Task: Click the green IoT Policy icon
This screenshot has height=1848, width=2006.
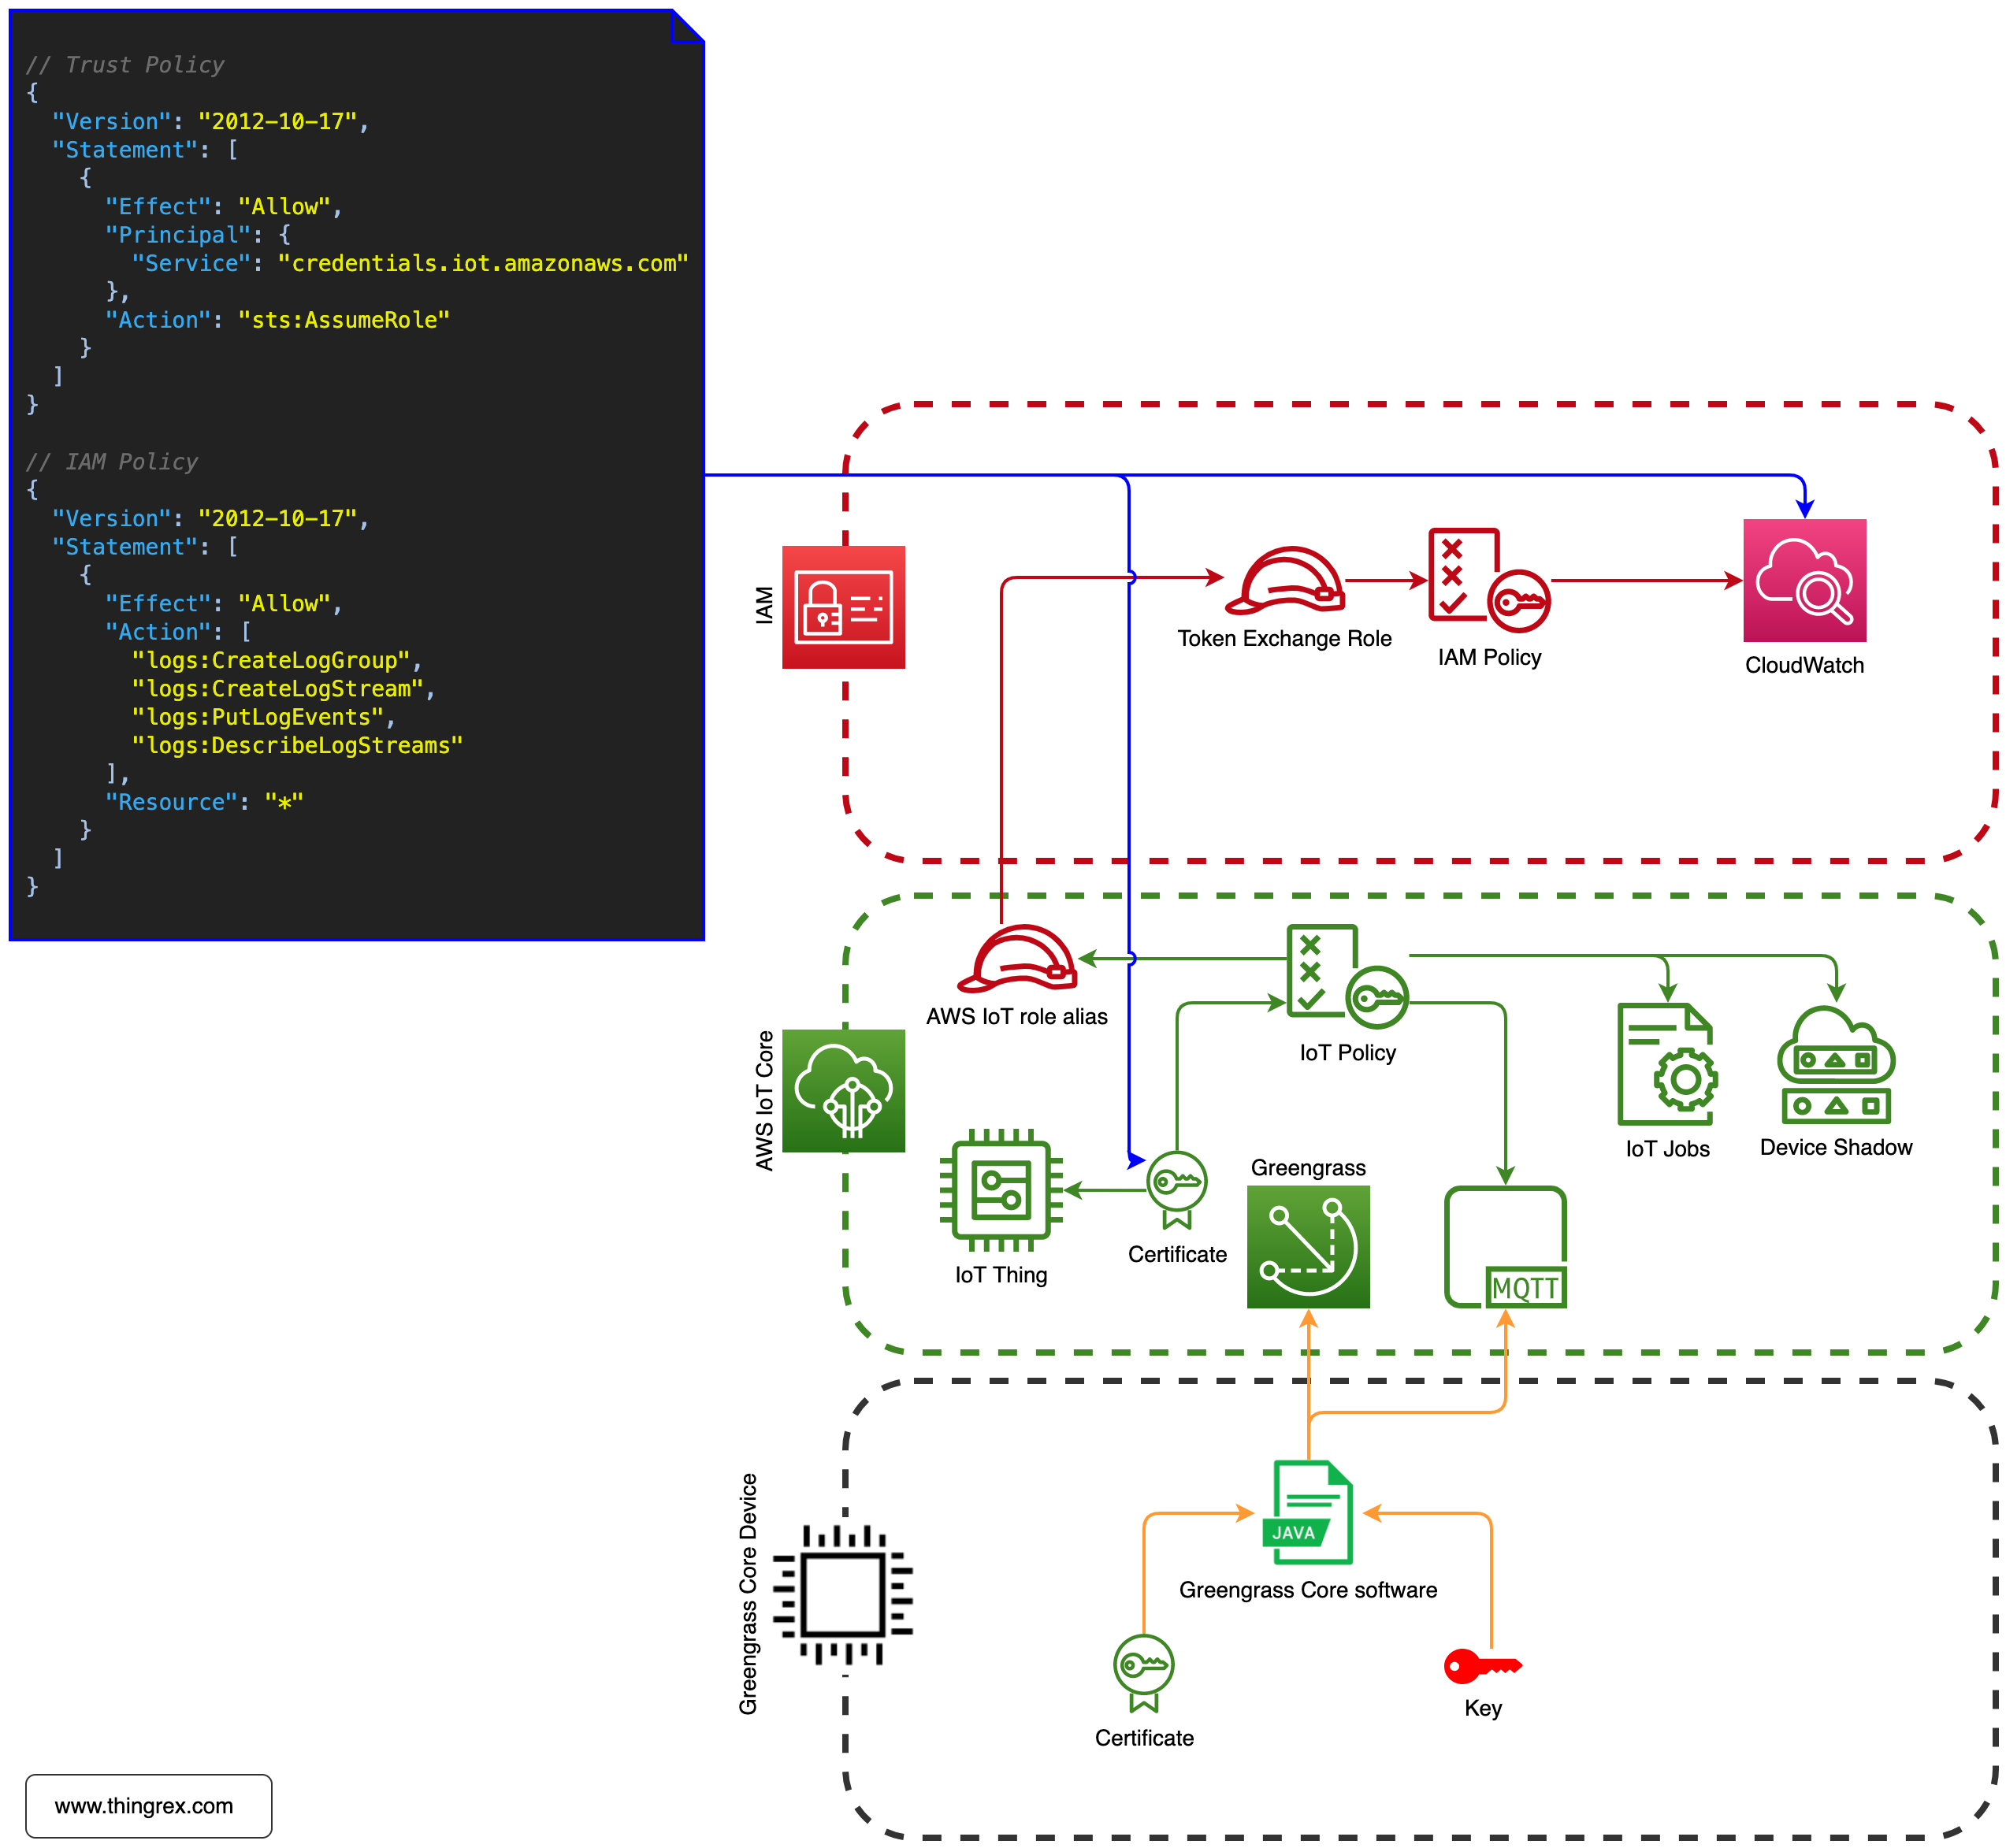Action: click(1347, 976)
